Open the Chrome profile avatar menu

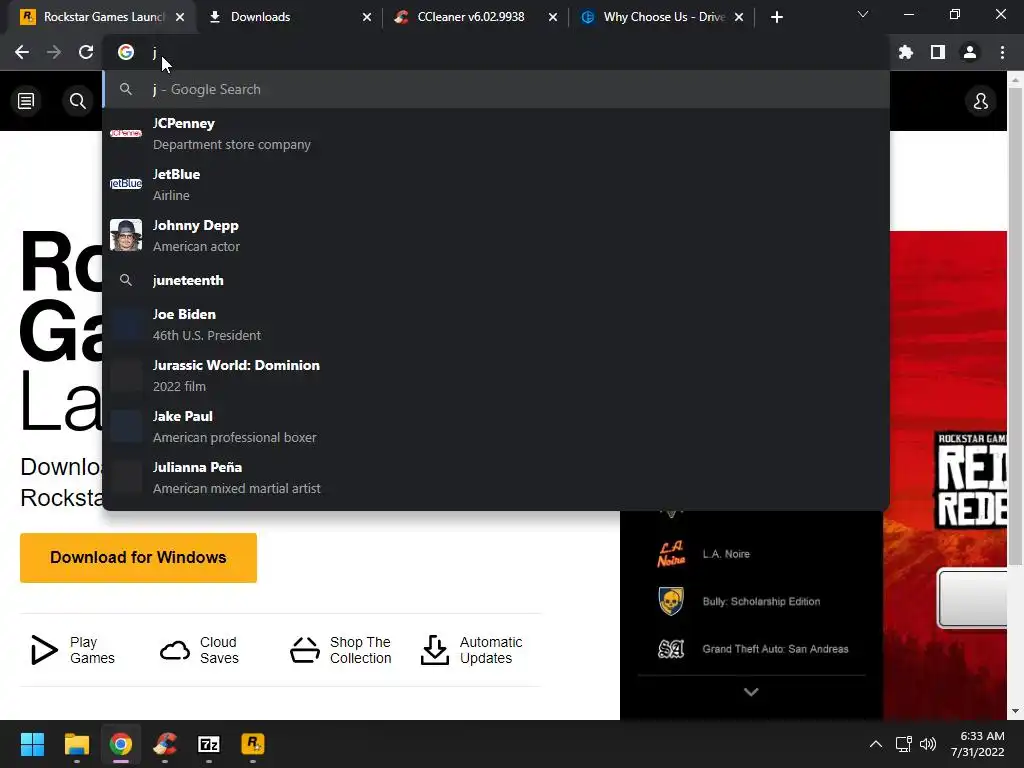[x=970, y=52]
